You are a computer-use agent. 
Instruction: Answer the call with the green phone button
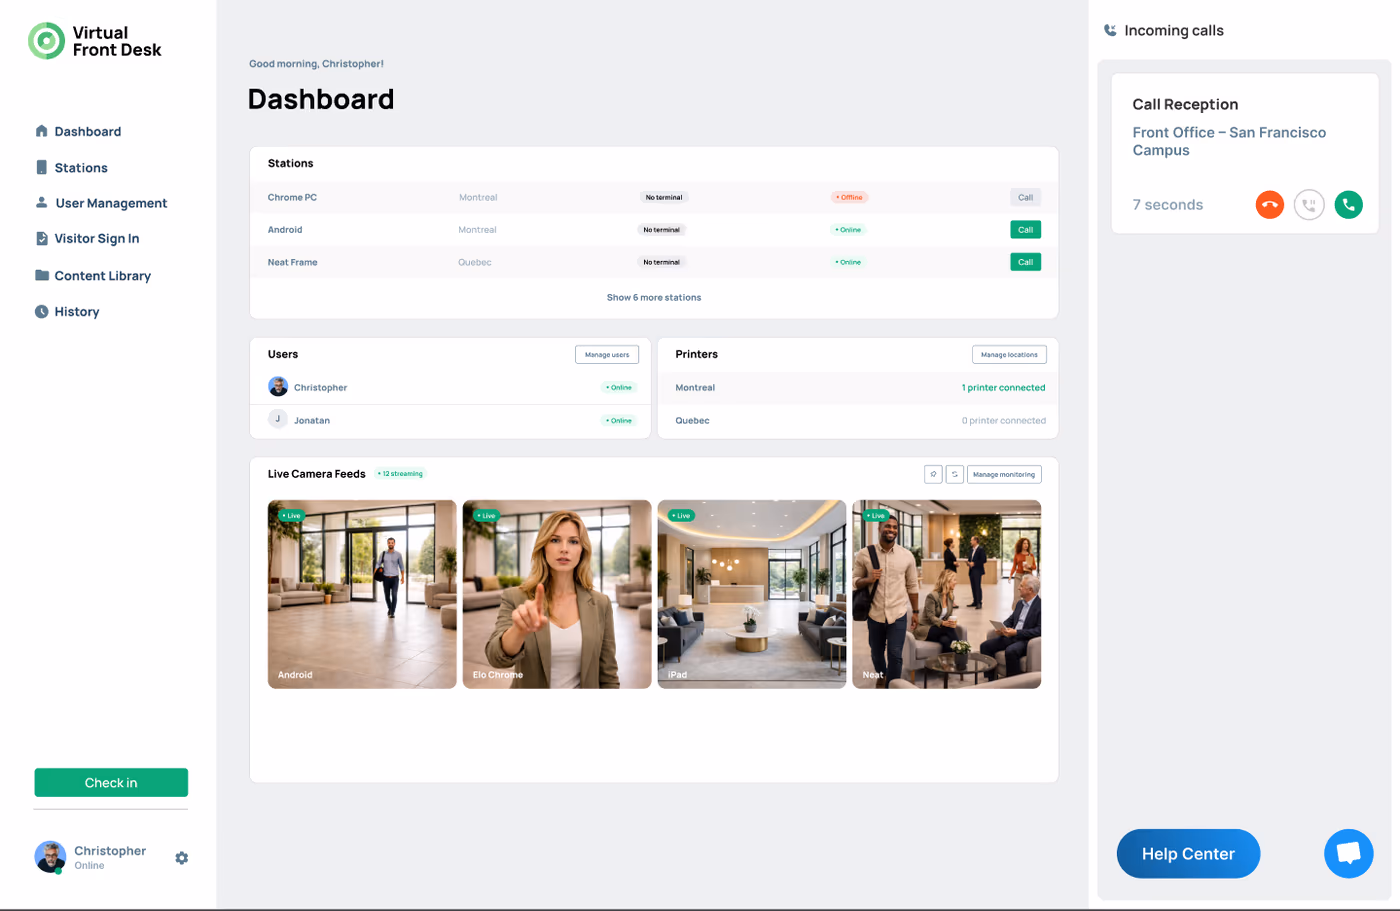(x=1348, y=204)
